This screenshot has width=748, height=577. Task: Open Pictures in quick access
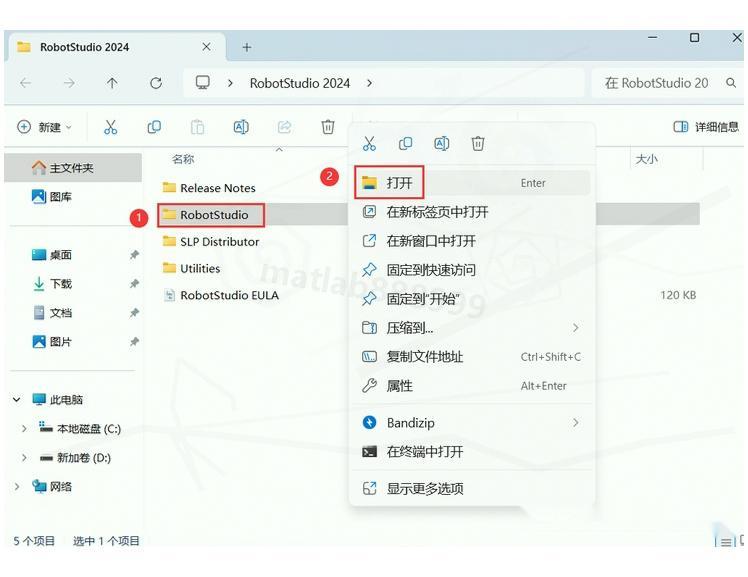click(52, 342)
